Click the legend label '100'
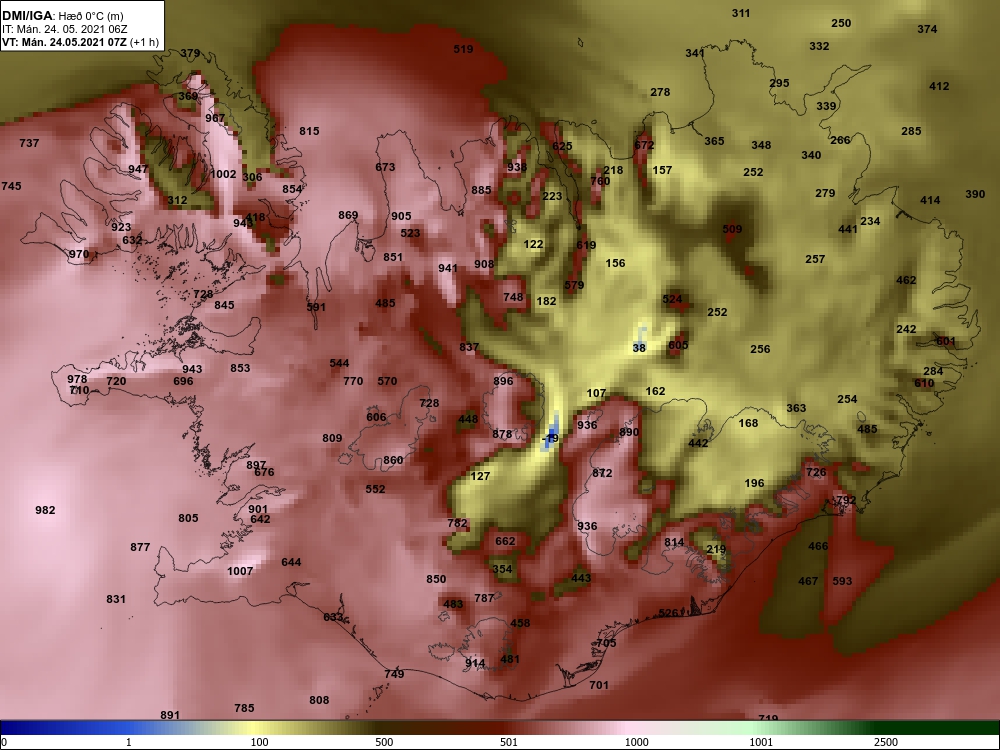This screenshot has height=750, width=1000. point(259,742)
